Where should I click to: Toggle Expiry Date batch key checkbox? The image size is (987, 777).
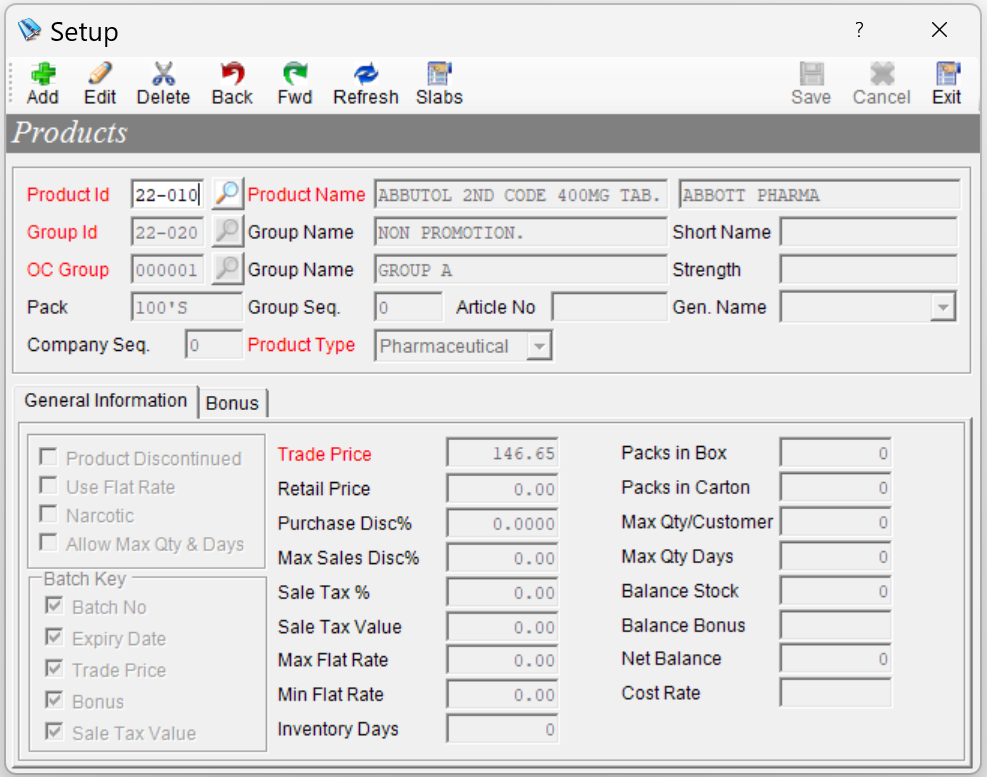coord(54,637)
